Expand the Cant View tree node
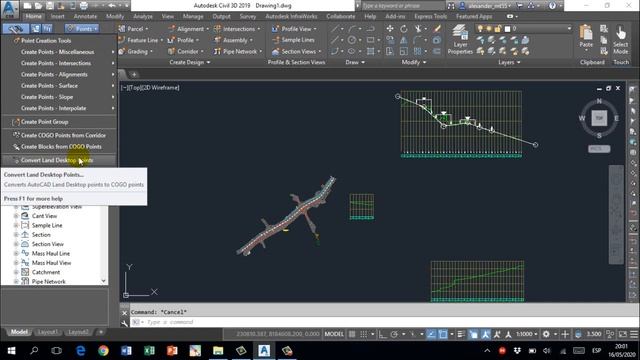The height and width of the screenshot is (360, 640). coord(16,216)
